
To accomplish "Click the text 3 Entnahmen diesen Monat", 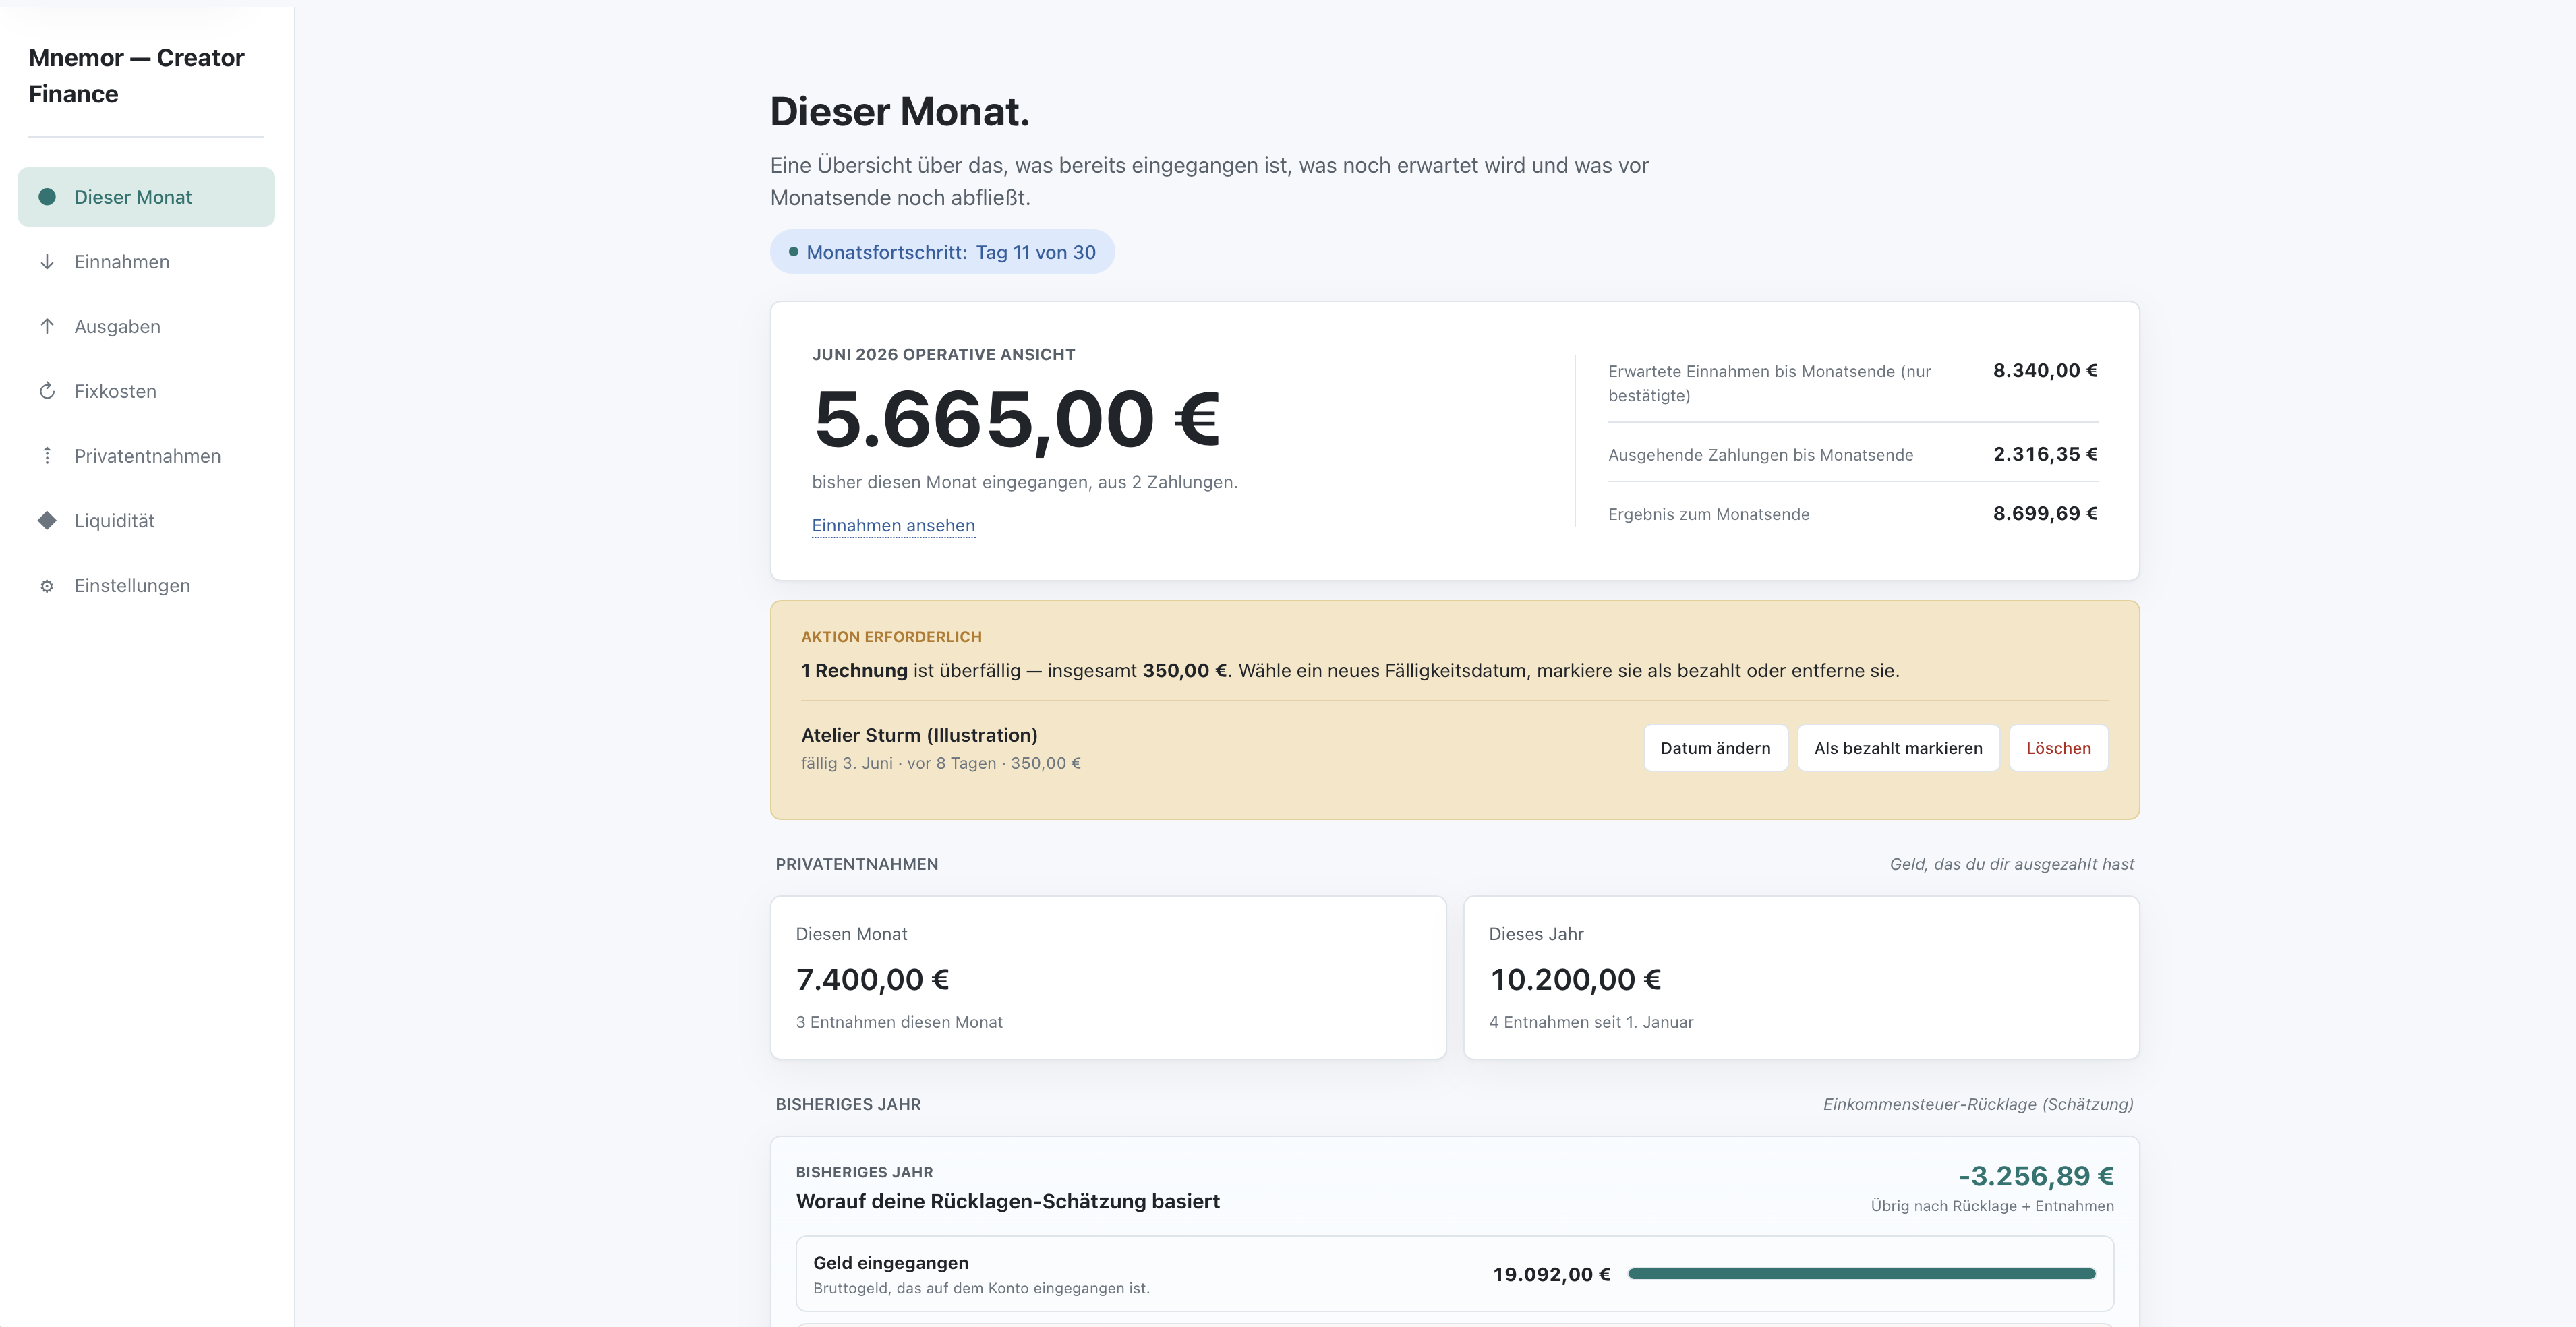I will tap(899, 1022).
